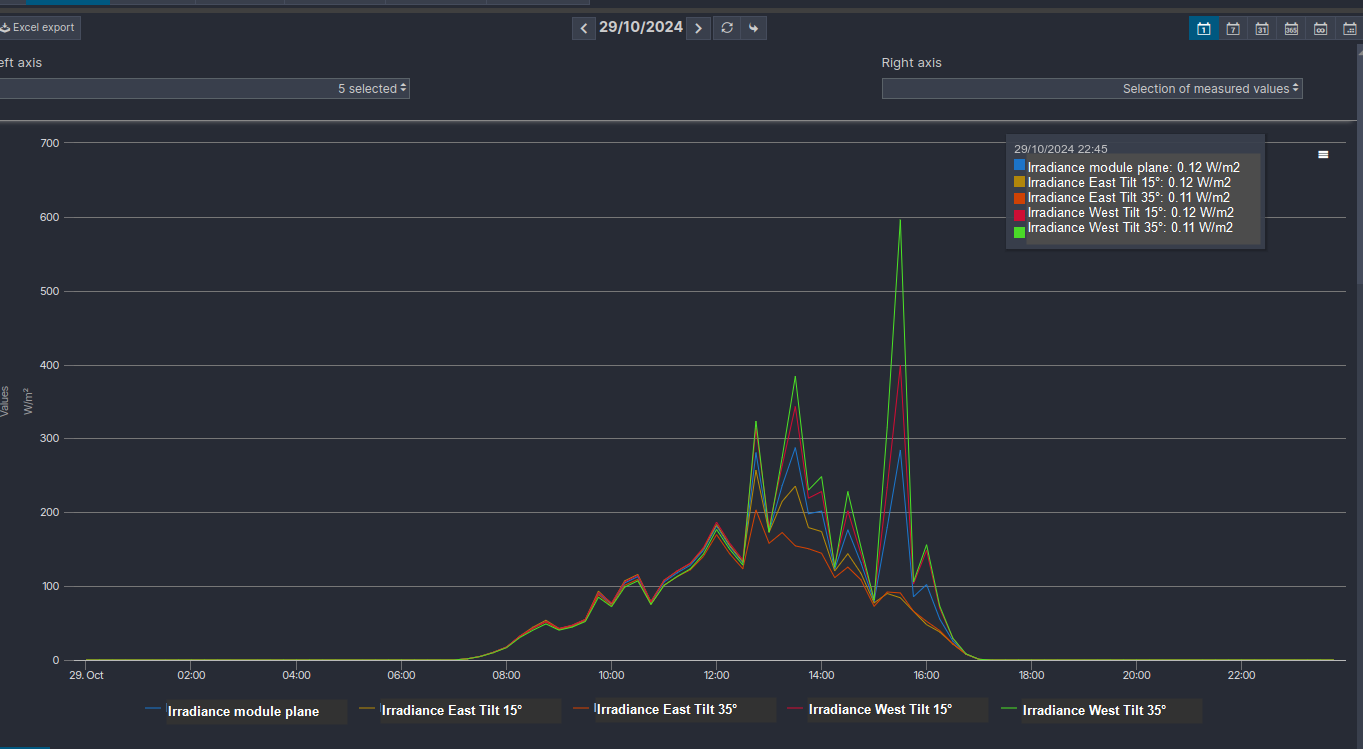Select the 1-day view icon
The image size is (1363, 749).
coord(1204,28)
